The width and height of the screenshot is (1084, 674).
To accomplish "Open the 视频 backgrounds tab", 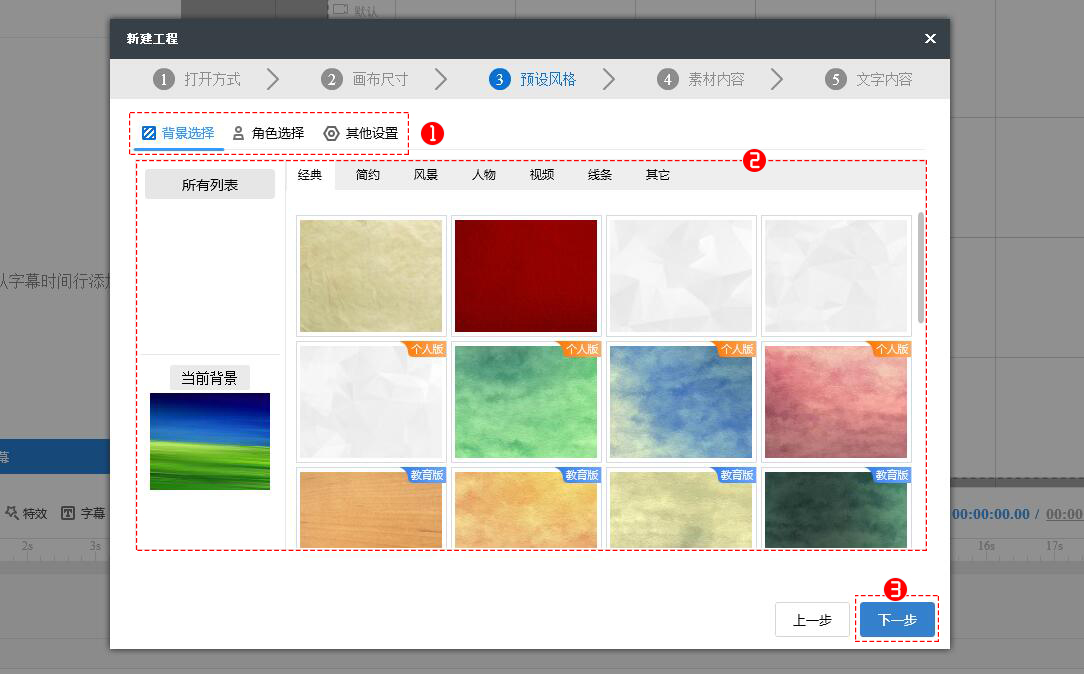I will 540,174.
